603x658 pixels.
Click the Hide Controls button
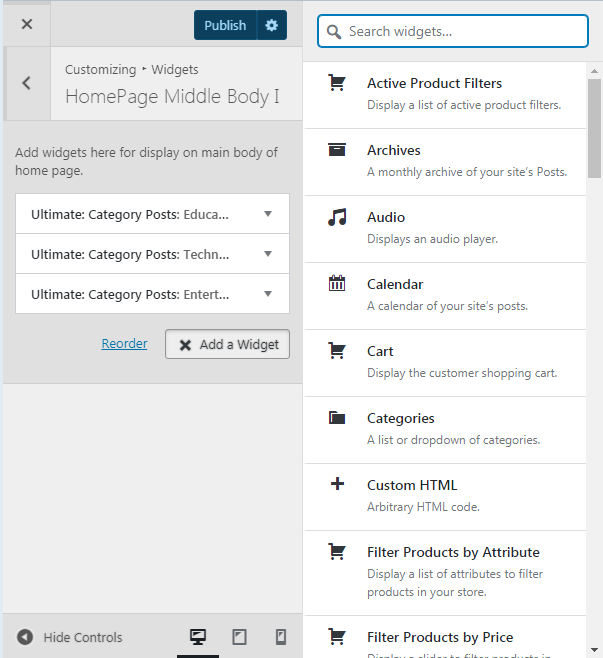[70, 637]
